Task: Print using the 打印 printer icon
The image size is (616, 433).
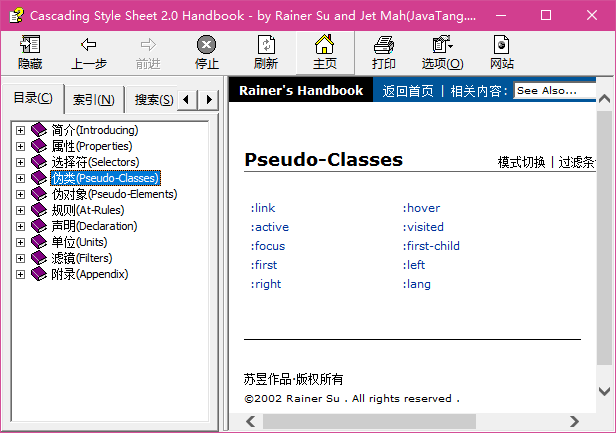Action: pos(384,44)
